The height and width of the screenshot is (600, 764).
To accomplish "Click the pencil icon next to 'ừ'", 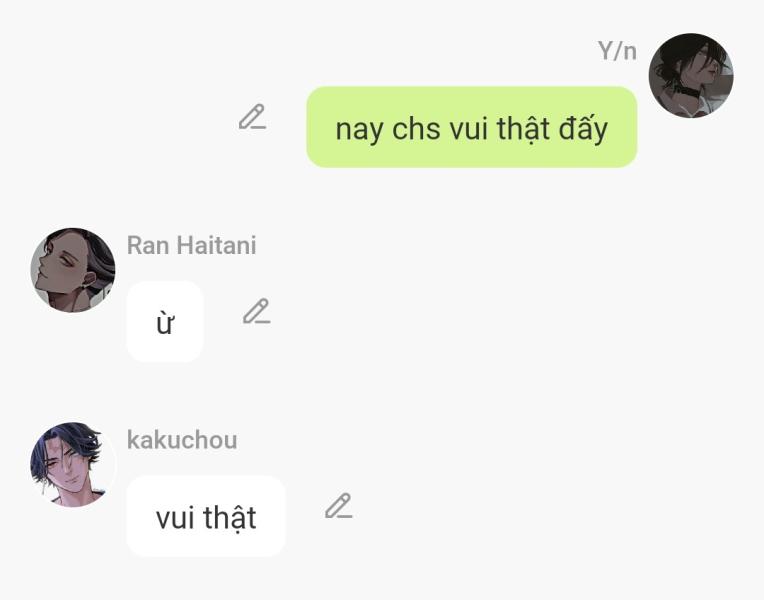I will coord(257,311).
